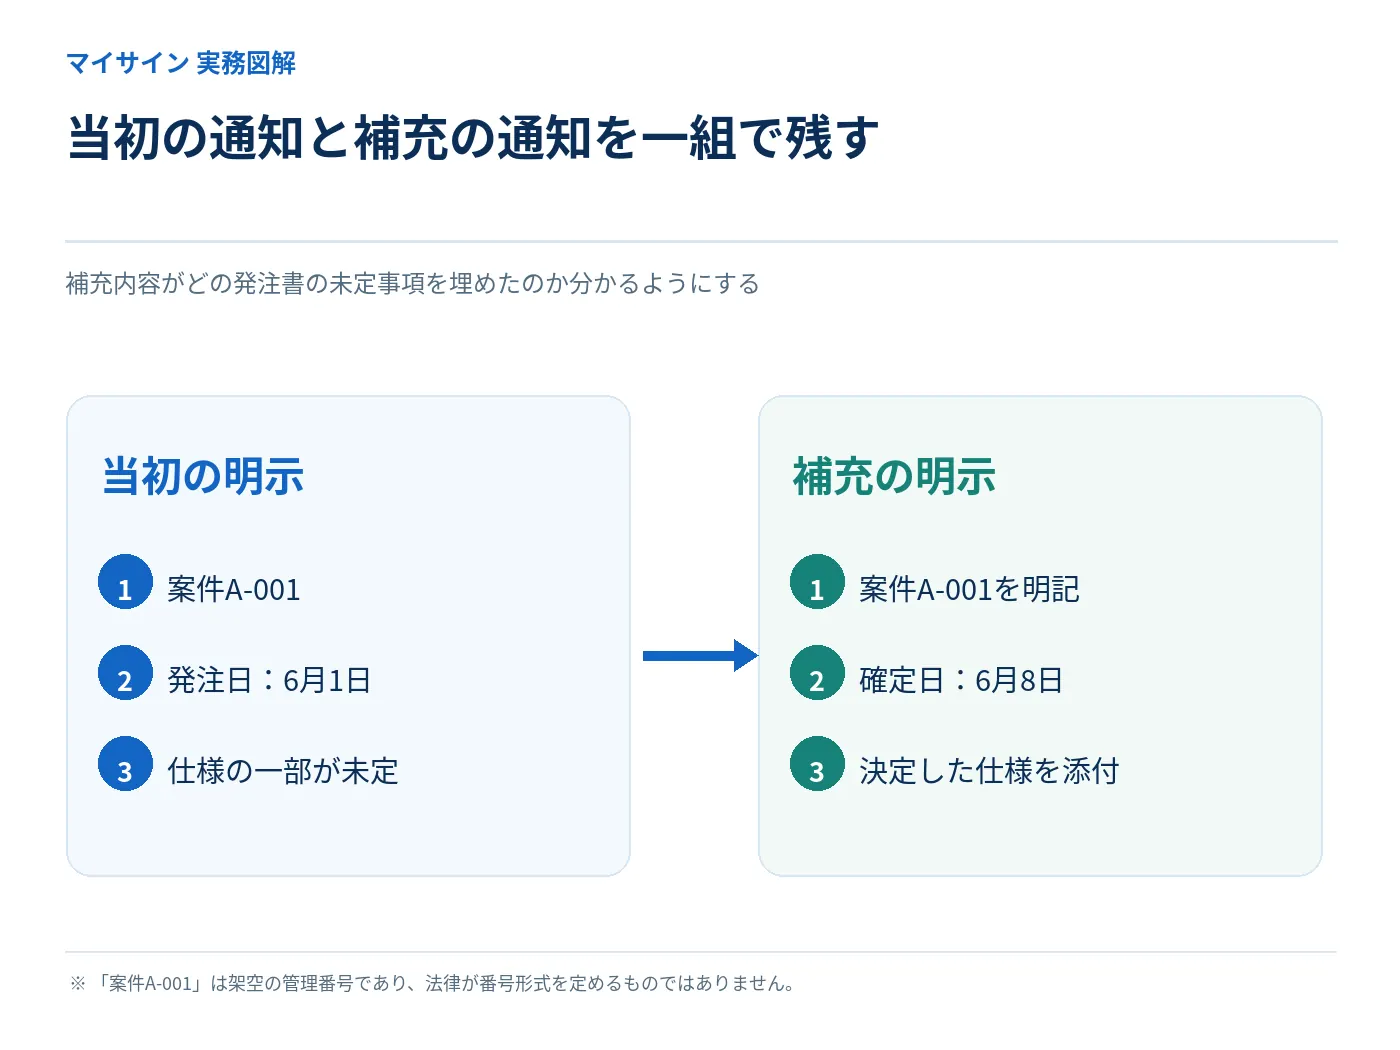1400x1050 pixels.
Task: Click the footnote about 架空の管理番号
Action: pyautogui.click(x=432, y=984)
